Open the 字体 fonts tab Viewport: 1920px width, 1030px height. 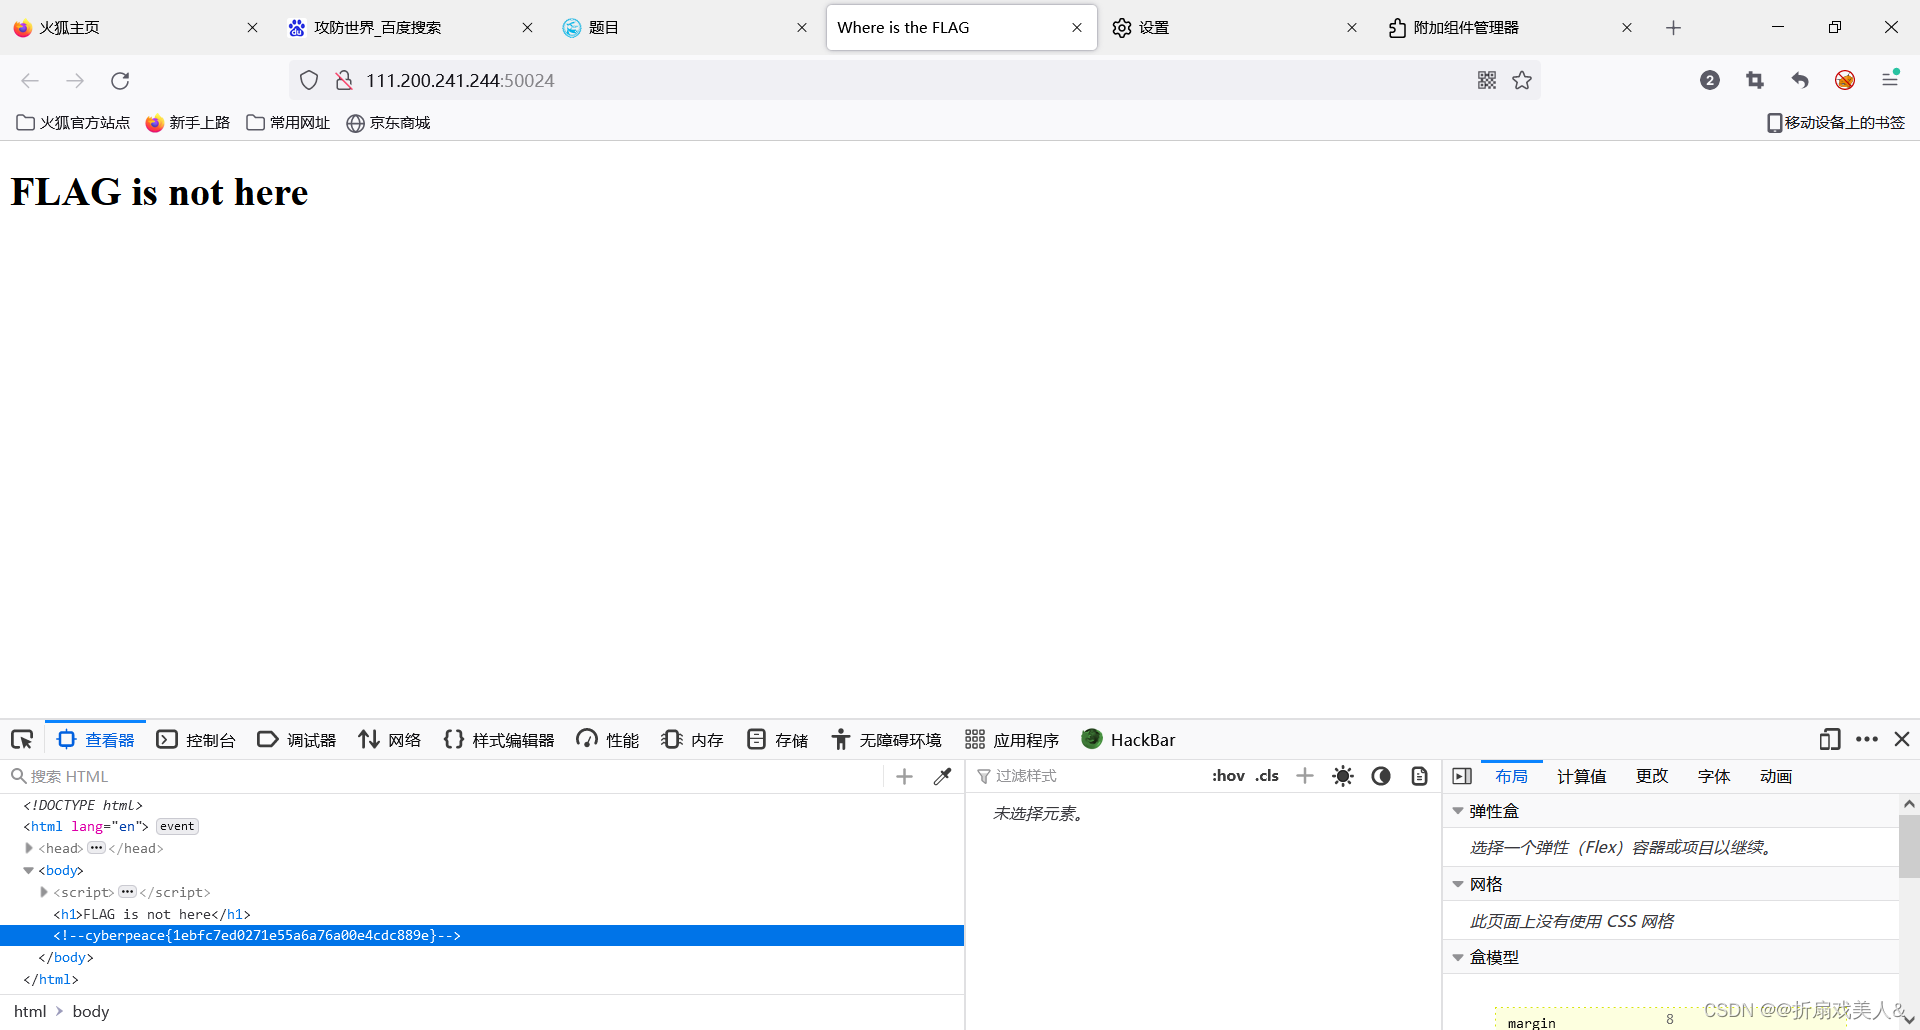(1714, 776)
